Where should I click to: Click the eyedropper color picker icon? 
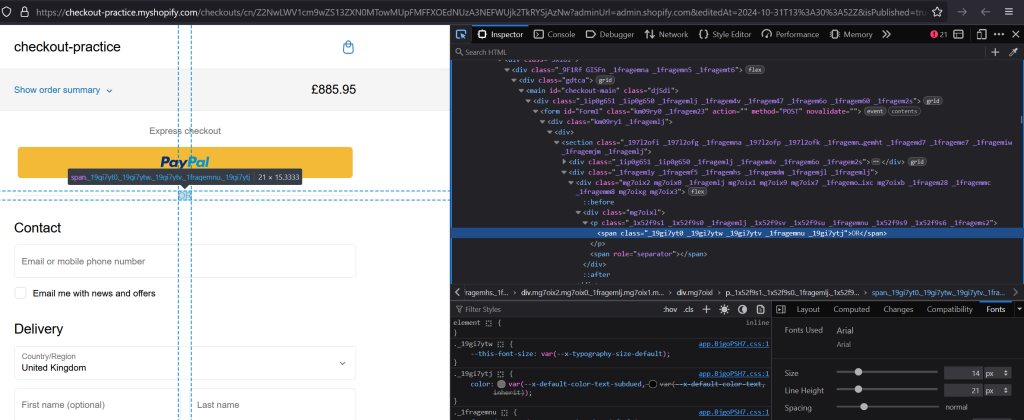tap(1013, 51)
